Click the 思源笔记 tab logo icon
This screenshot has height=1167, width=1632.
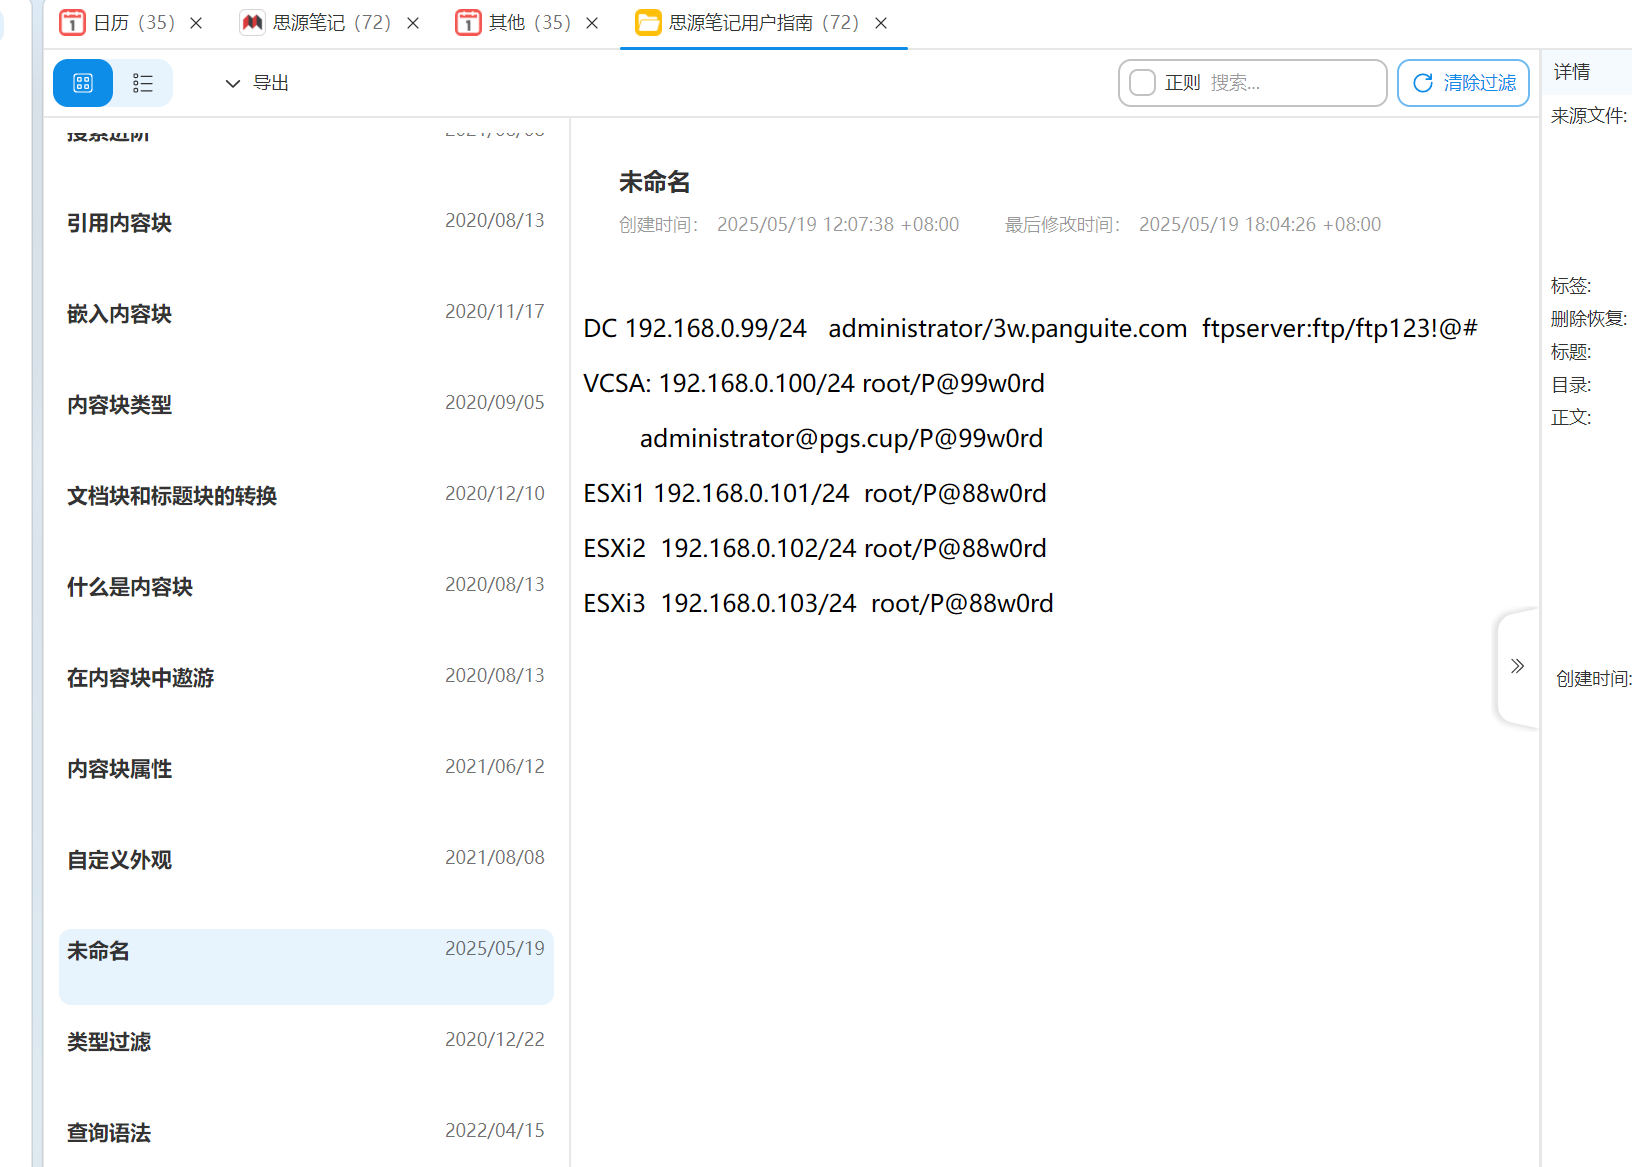coord(252,22)
